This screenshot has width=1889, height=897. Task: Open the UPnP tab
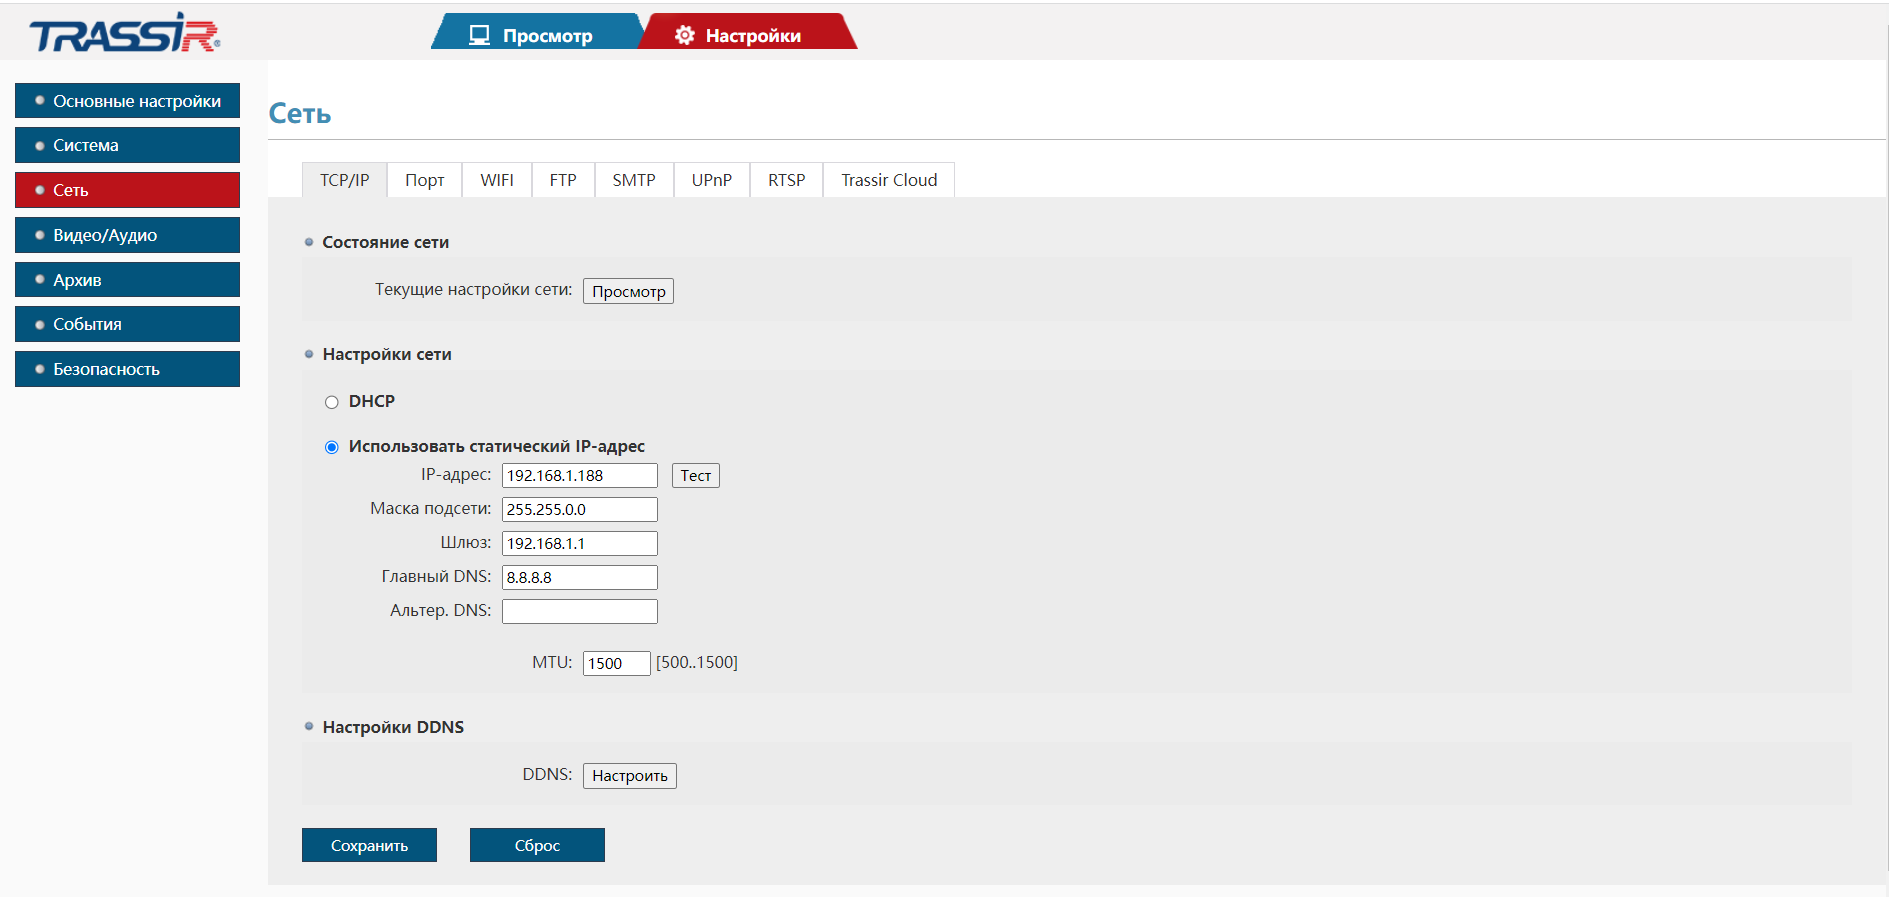[712, 180]
